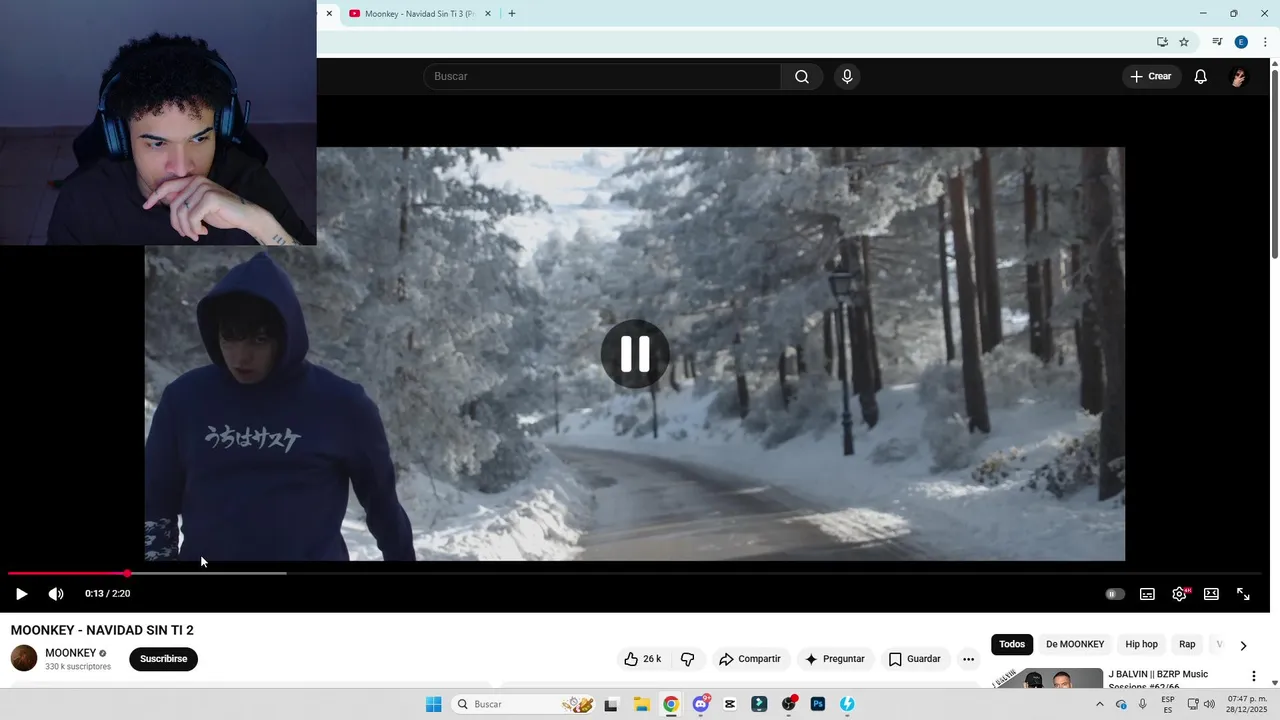Switch to the Moonkey - Navidad Sin Ti 3 tab

[x=420, y=14]
